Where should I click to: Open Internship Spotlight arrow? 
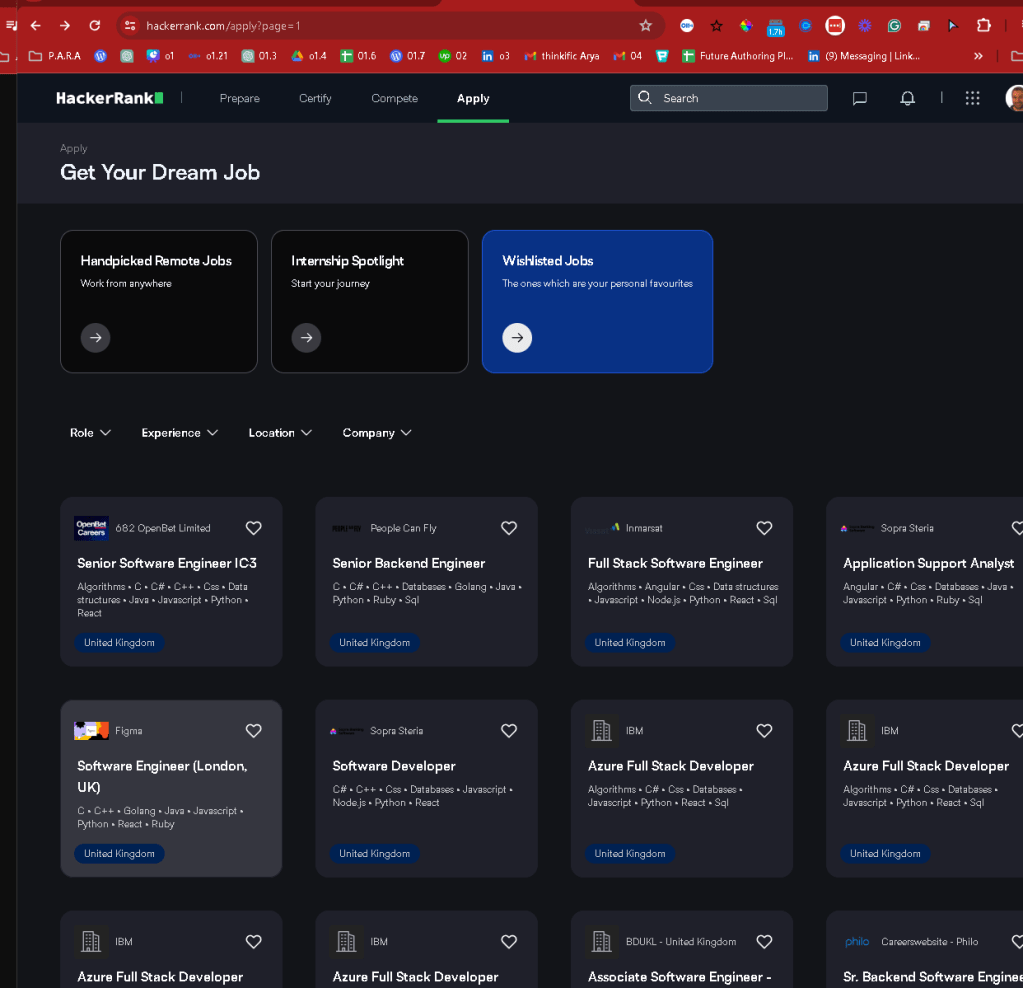306,337
